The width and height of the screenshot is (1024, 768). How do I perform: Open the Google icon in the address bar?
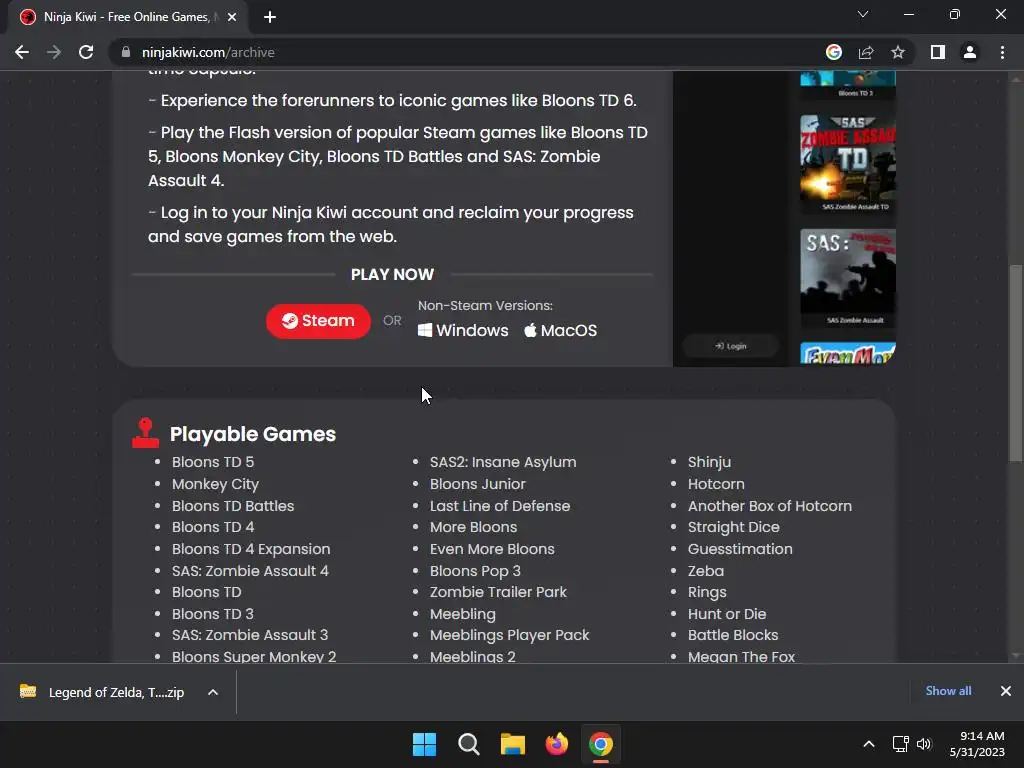tap(833, 52)
